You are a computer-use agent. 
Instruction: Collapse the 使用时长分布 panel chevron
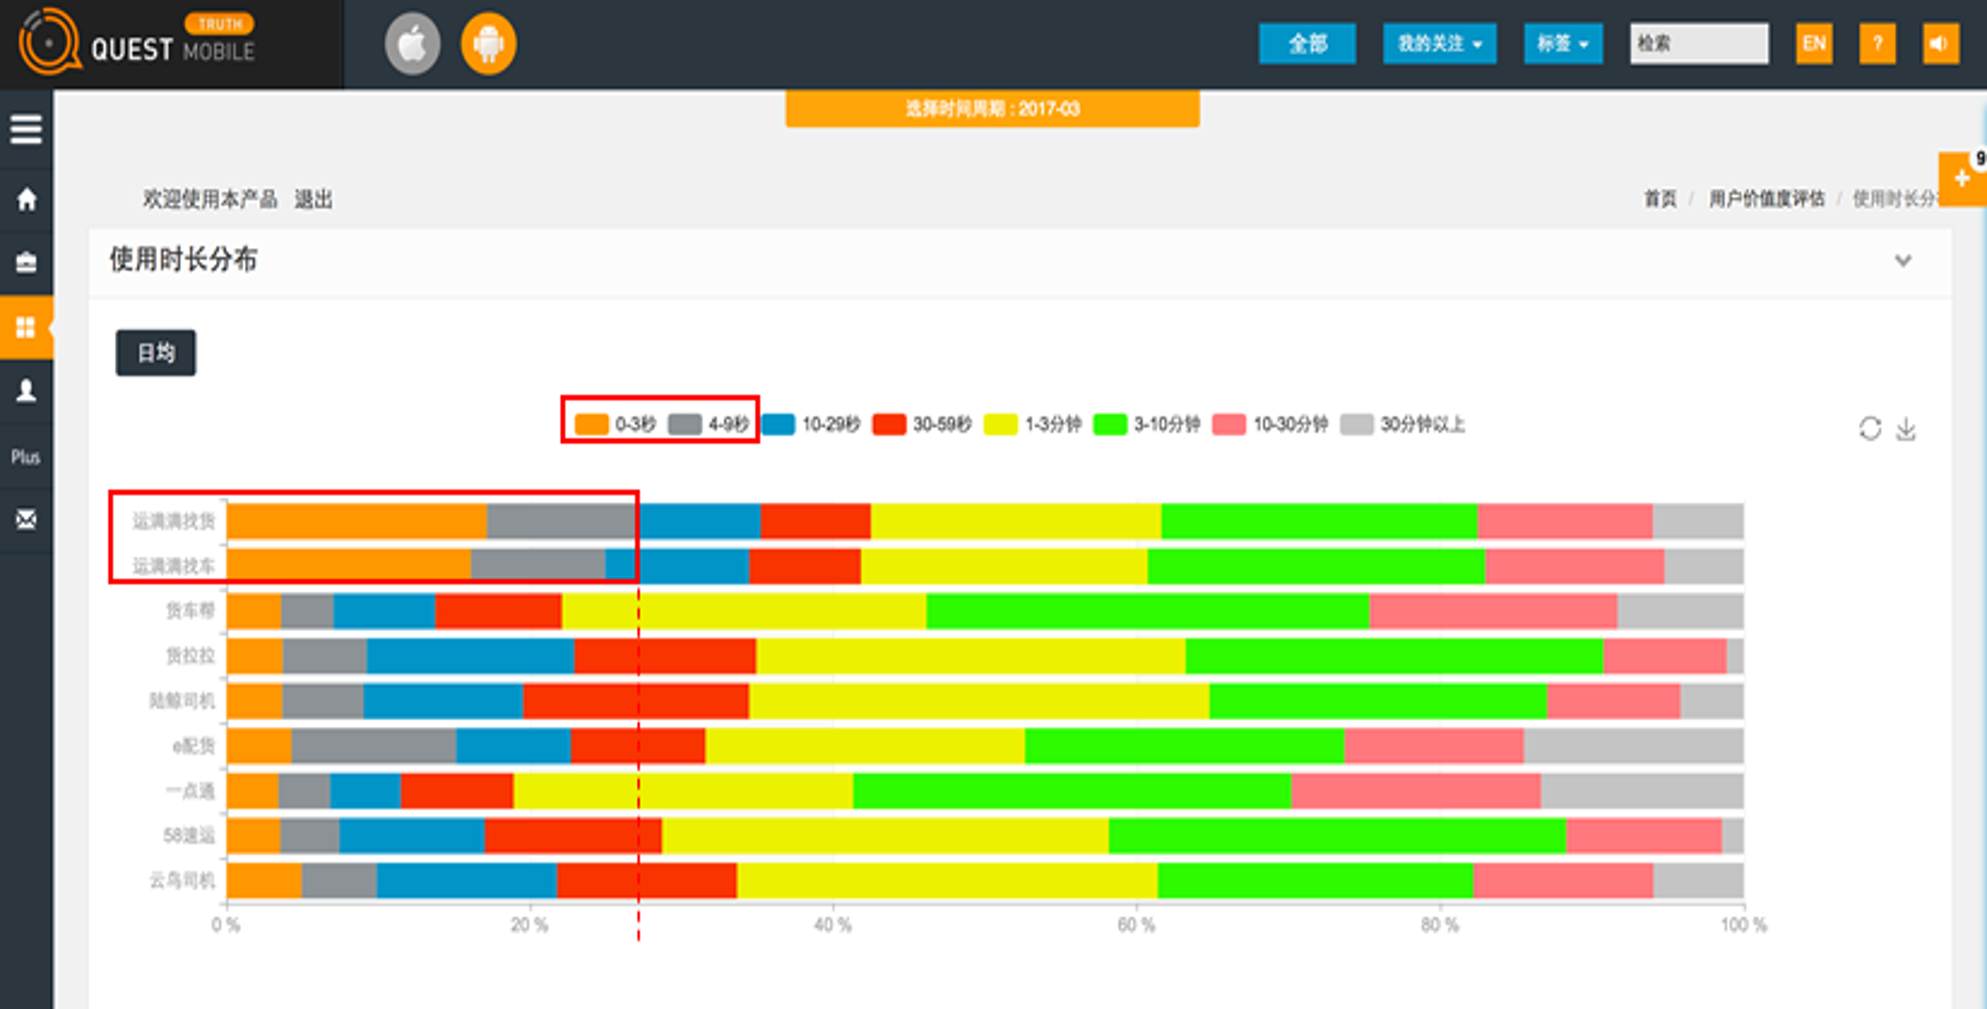(1902, 261)
